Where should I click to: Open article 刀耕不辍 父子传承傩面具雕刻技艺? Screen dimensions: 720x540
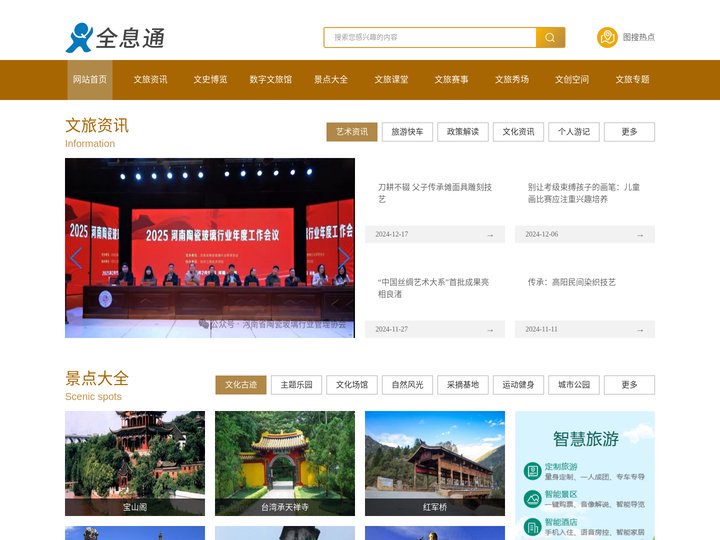[435, 193]
